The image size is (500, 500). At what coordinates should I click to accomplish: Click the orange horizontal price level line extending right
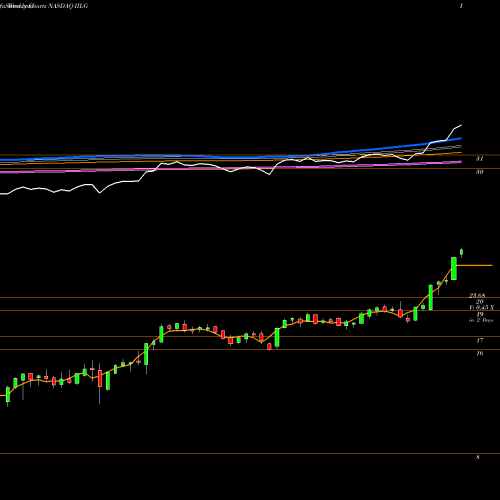(x=474, y=265)
